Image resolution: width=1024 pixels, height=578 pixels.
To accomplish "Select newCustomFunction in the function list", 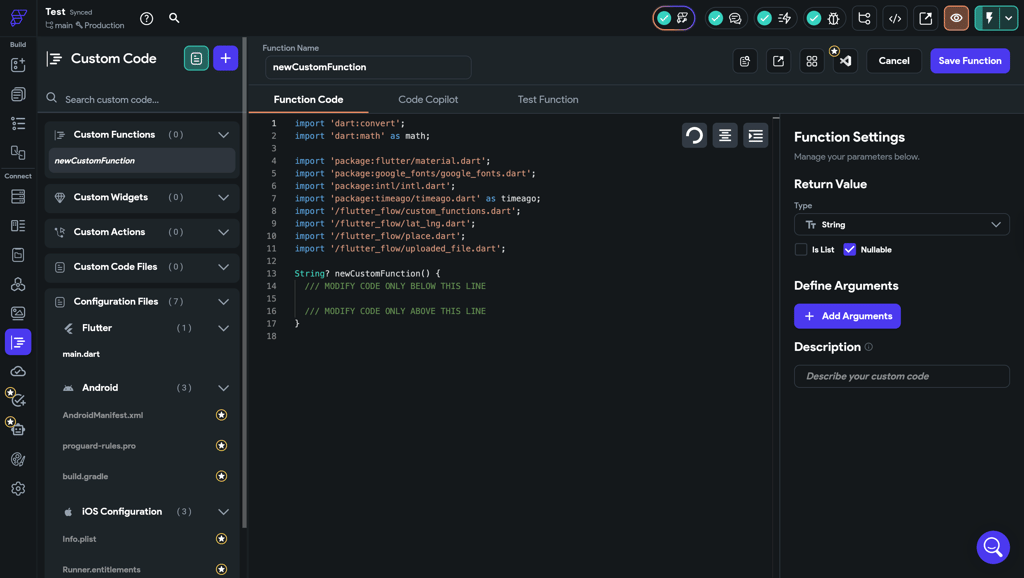I will pos(142,161).
